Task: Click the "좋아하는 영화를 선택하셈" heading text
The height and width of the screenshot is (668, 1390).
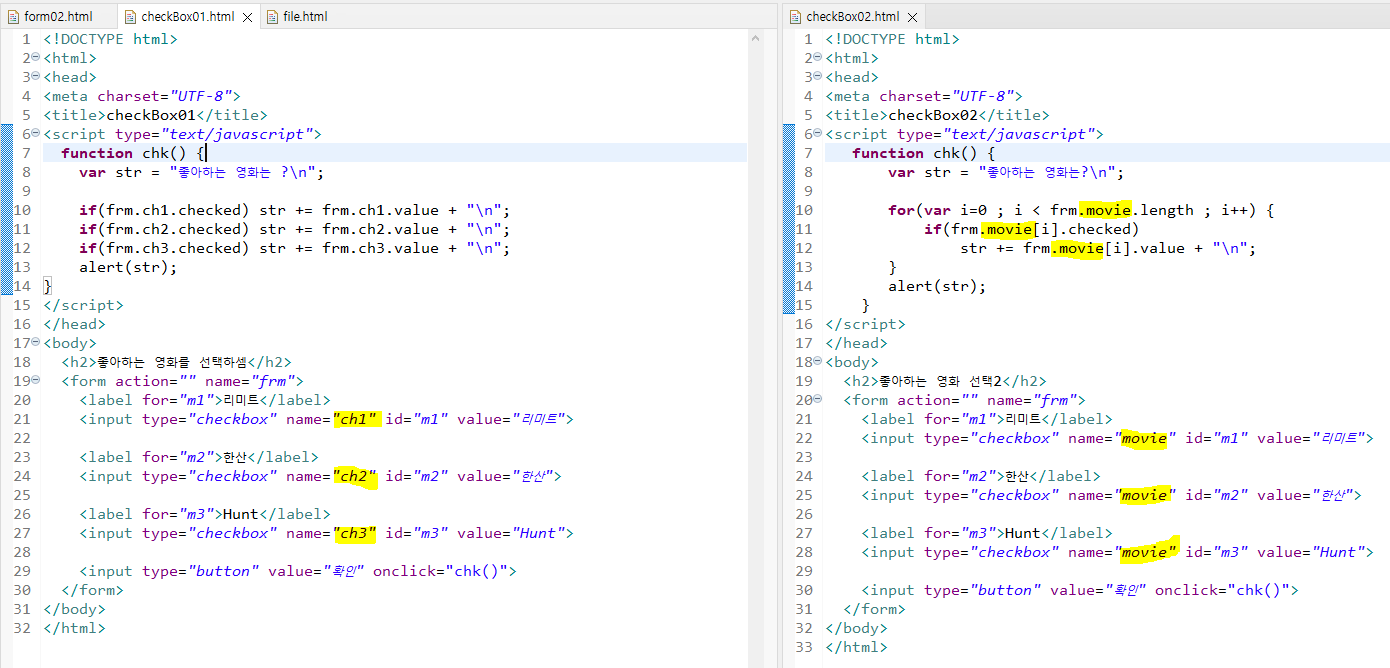Action: point(172,362)
